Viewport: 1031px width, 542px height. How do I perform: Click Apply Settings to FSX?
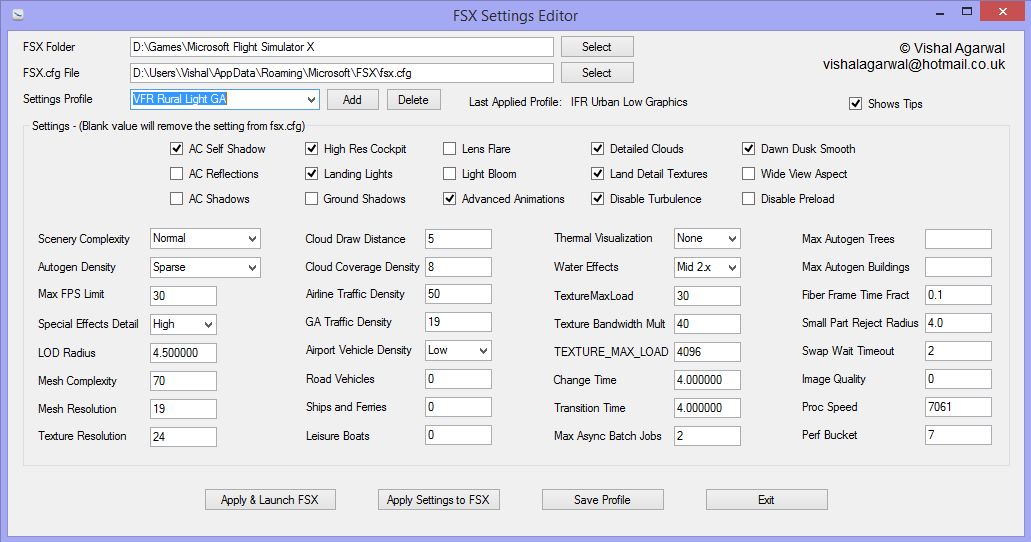click(439, 500)
